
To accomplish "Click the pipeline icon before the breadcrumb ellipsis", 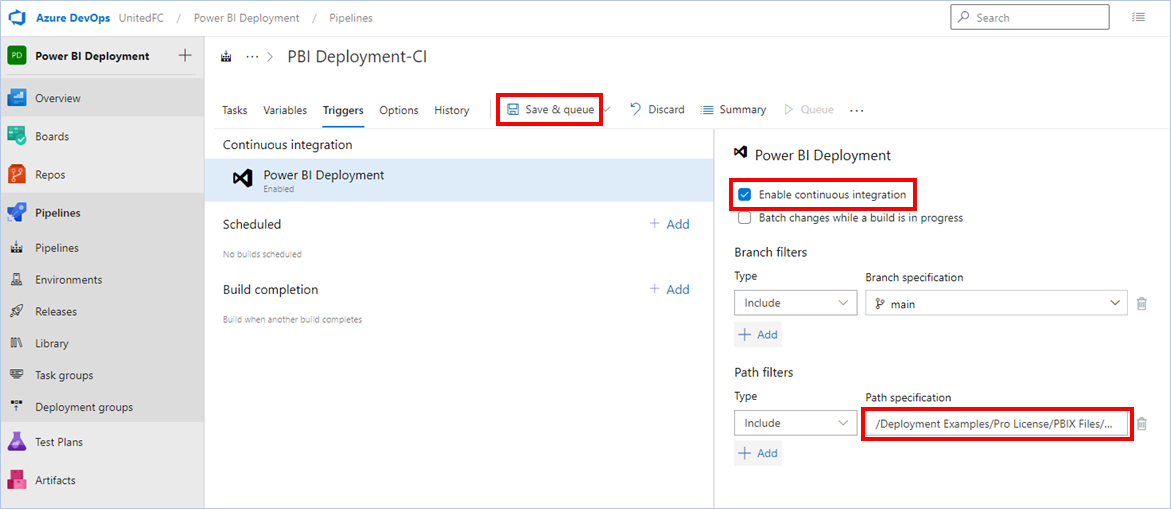I will [x=227, y=57].
